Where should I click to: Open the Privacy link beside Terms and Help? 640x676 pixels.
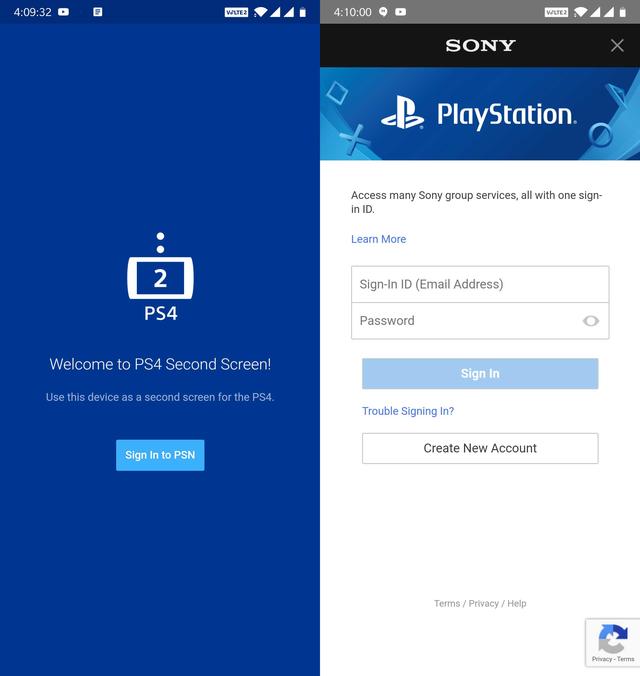[x=483, y=603]
